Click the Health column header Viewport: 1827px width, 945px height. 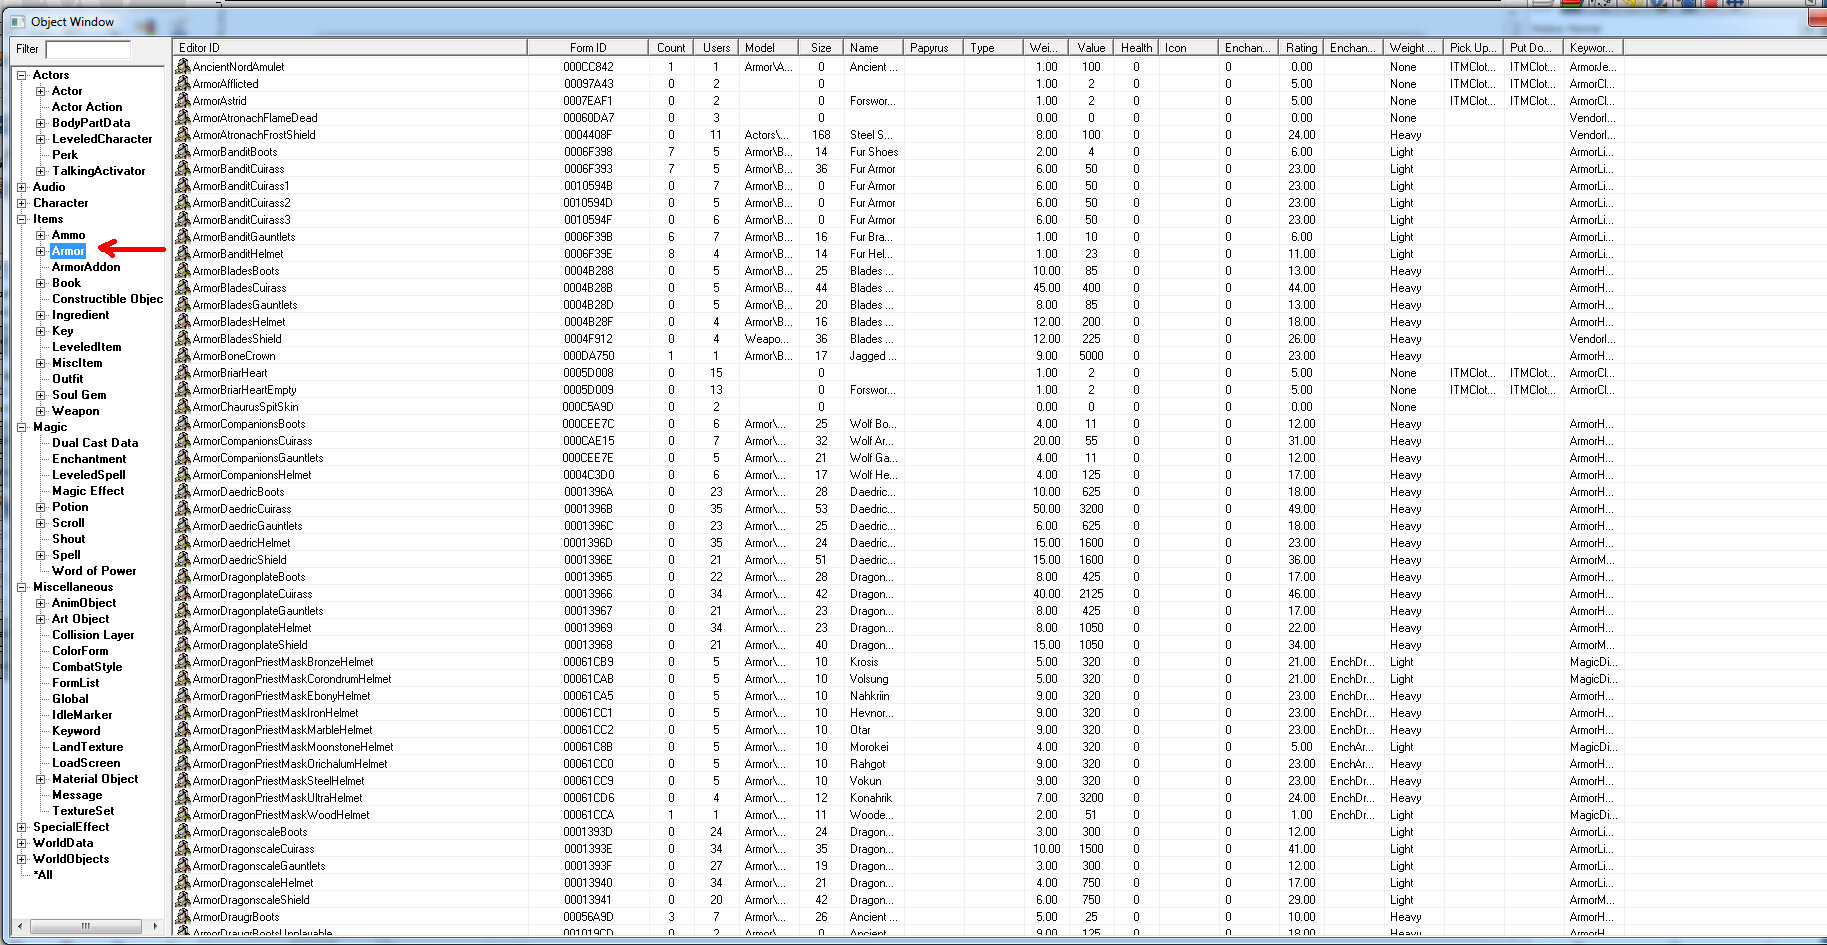coord(1136,47)
